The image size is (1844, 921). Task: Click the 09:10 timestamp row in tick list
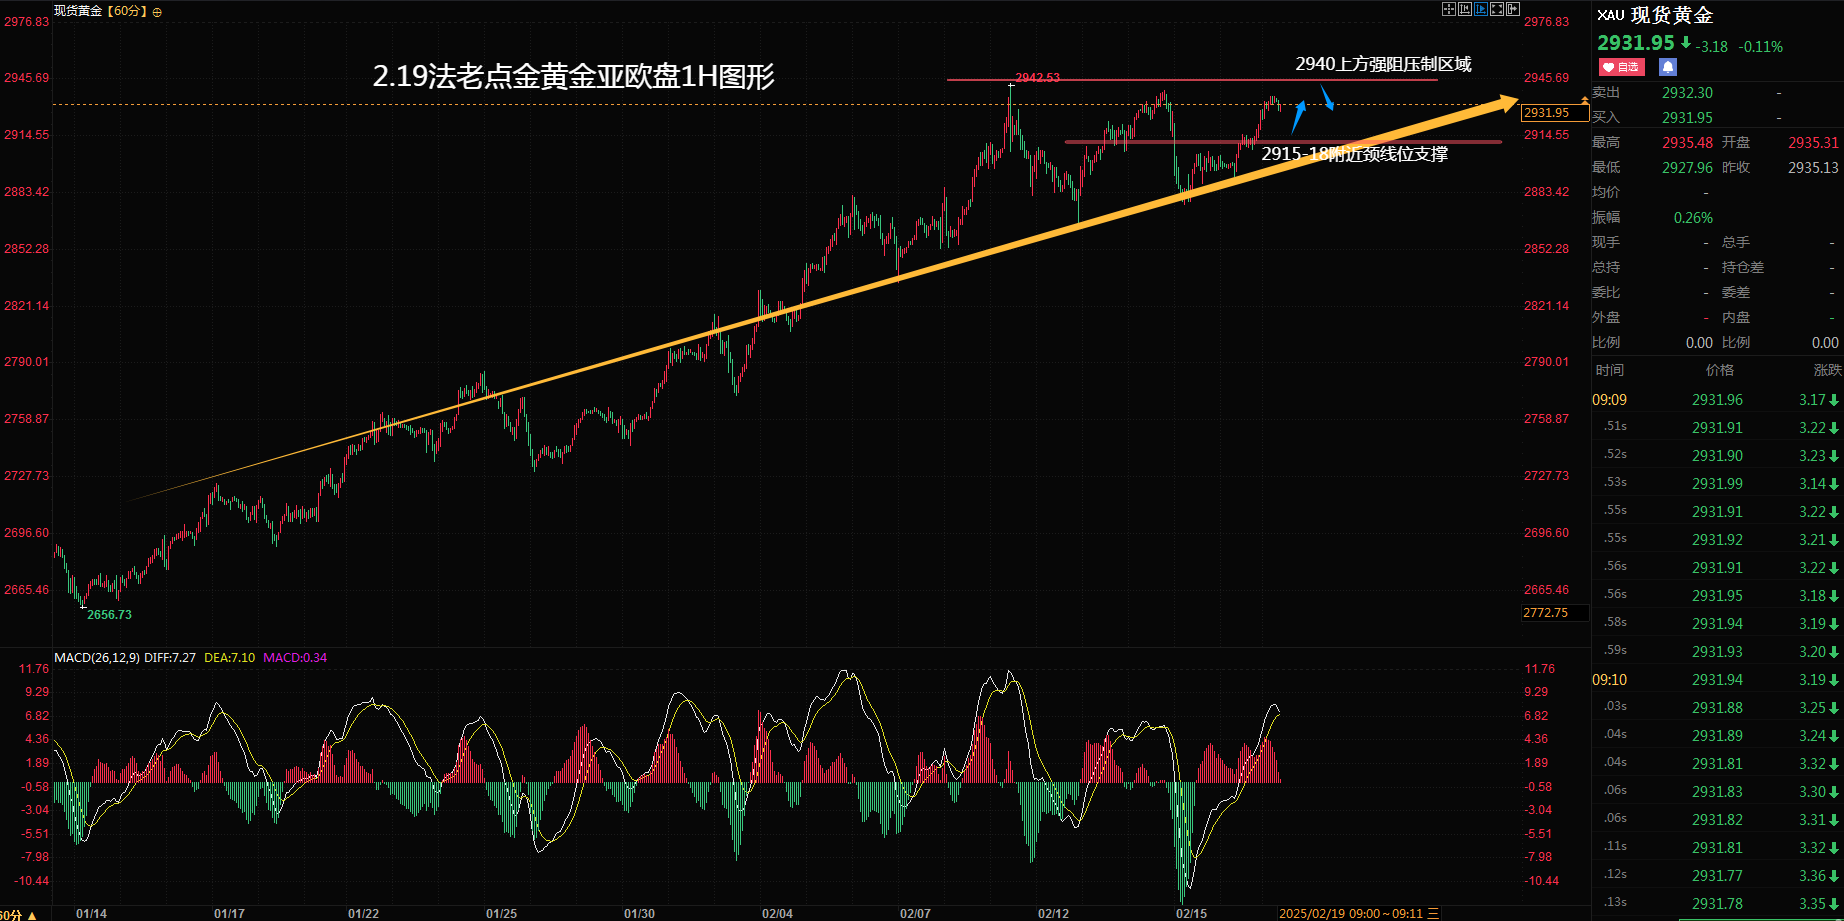click(1609, 680)
